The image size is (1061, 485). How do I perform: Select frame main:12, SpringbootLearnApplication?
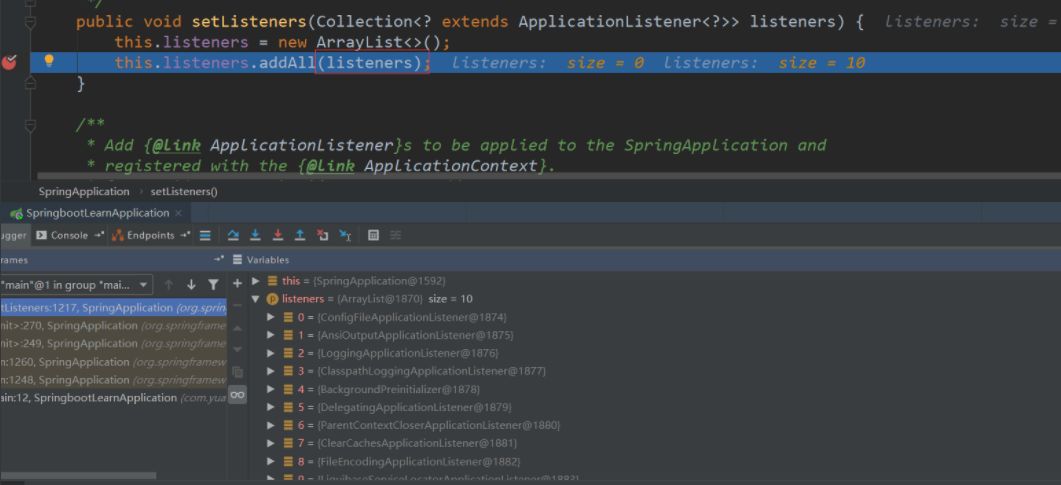113,398
